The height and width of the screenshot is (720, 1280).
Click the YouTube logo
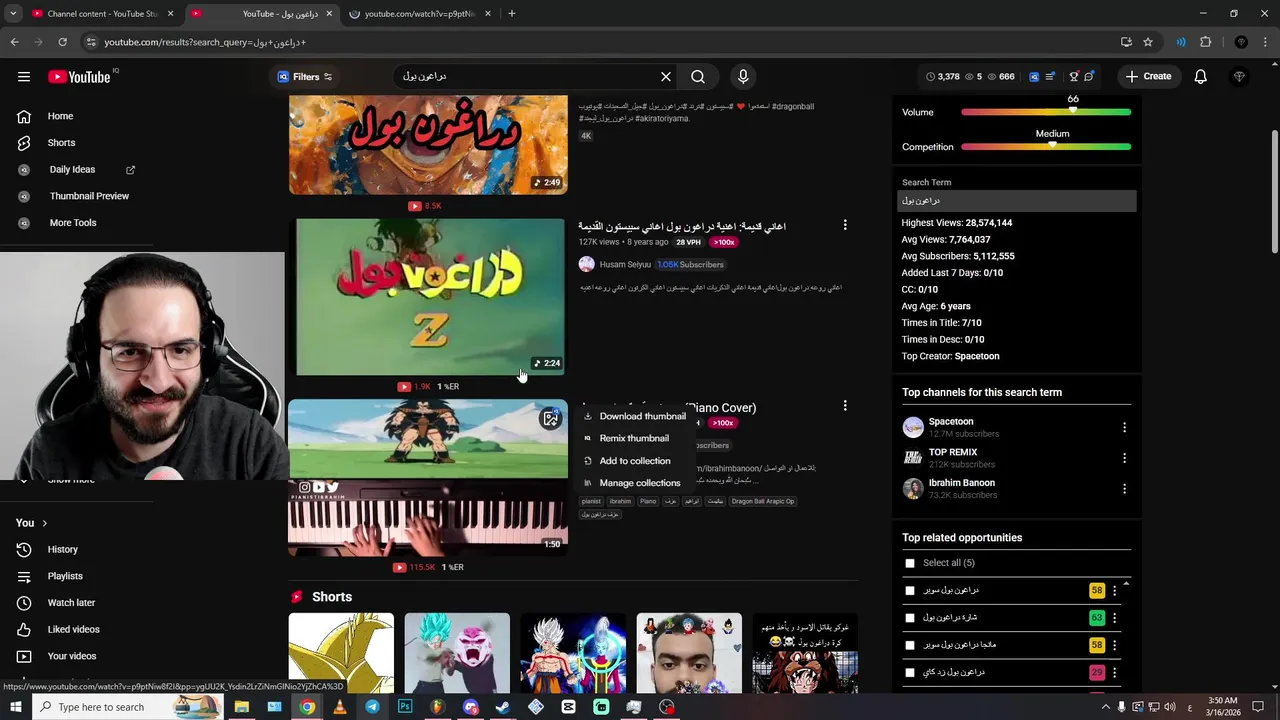click(x=79, y=77)
